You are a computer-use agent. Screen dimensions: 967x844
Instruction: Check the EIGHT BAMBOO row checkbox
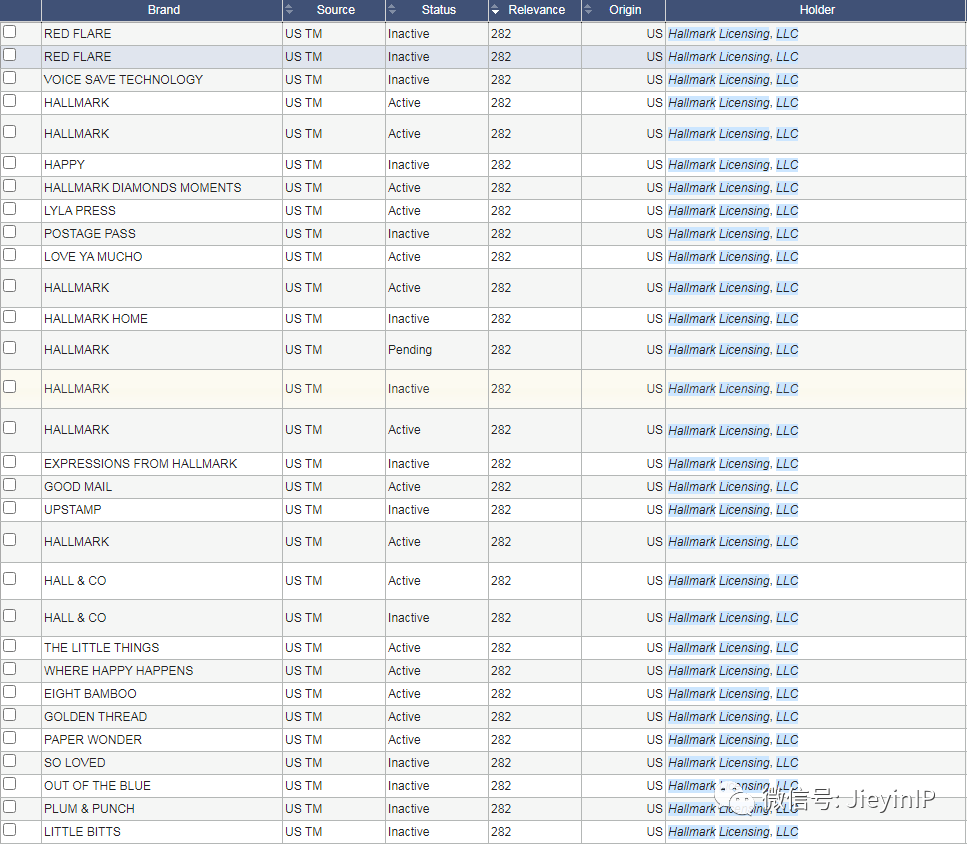[9, 692]
